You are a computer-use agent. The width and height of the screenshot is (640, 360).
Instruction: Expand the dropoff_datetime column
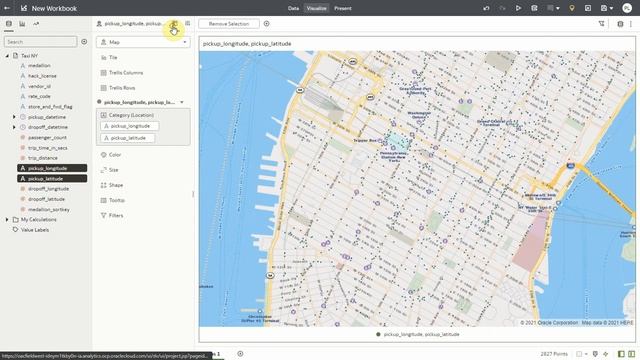click(x=14, y=127)
